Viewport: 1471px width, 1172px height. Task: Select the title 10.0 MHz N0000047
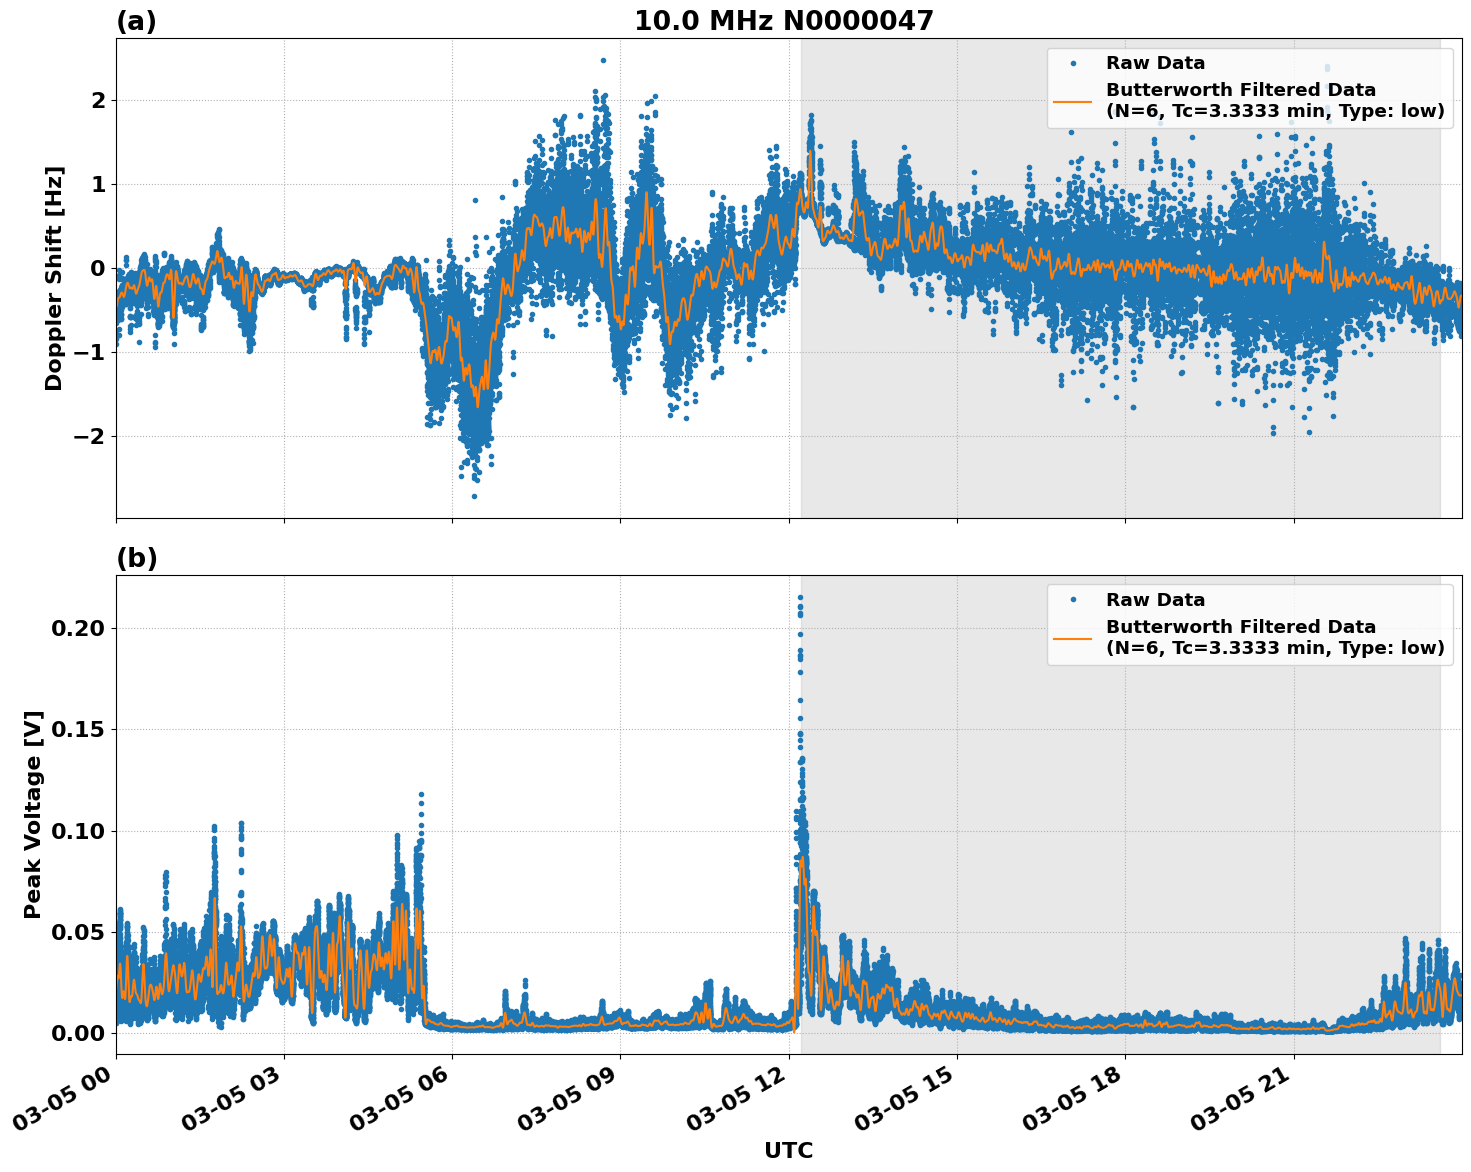click(783, 19)
